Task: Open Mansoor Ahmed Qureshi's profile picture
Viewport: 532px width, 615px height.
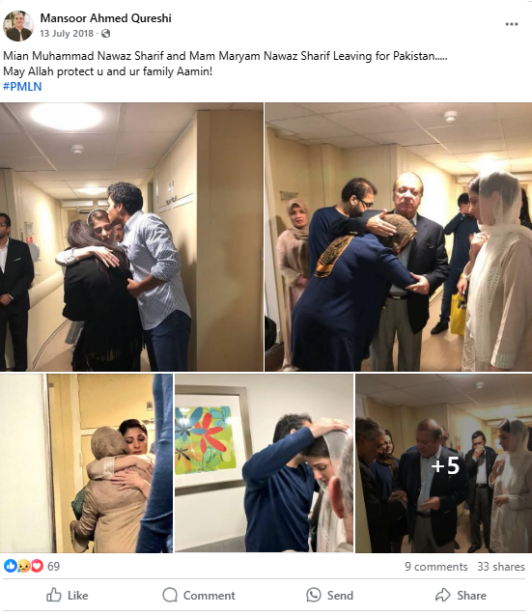Action: [x=18, y=26]
